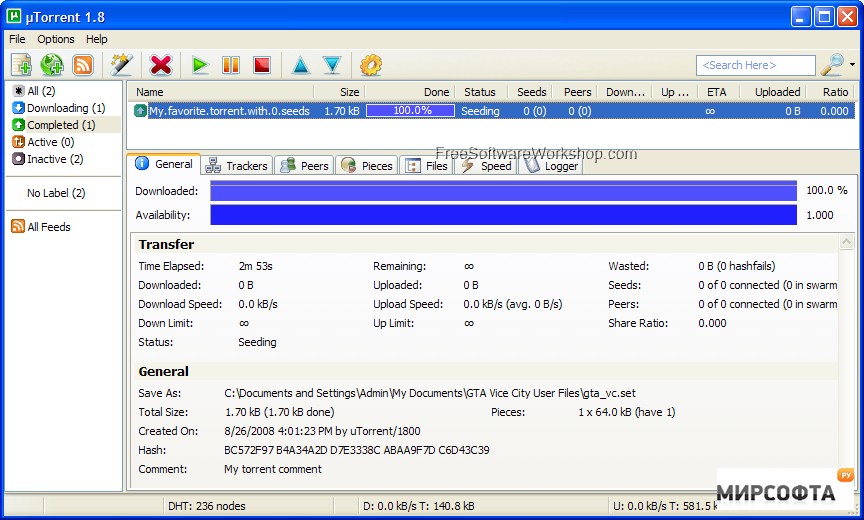Click the red X Remove torrent icon

click(x=160, y=65)
